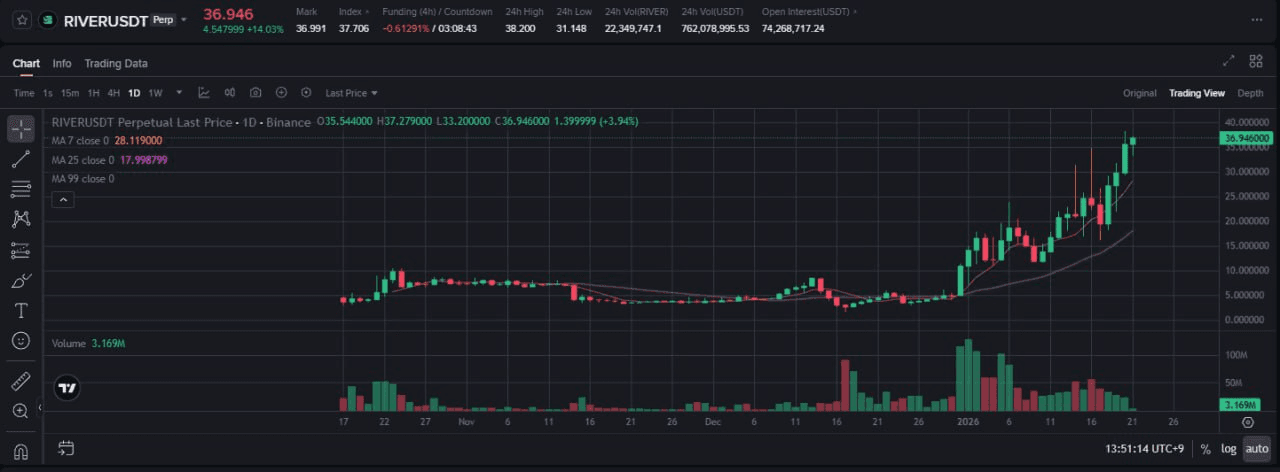This screenshot has height=472, width=1280.
Task: Click the circled dot toolbar icon
Action: click(306, 93)
